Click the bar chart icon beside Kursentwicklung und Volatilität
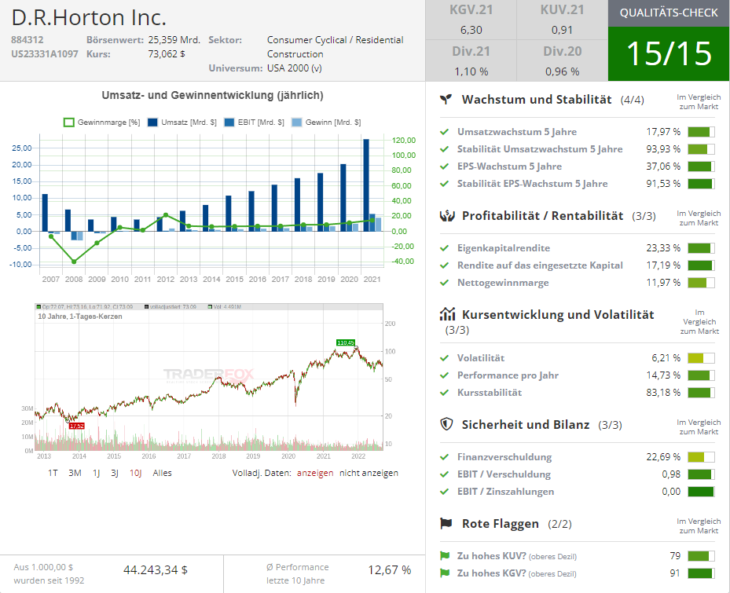730x593 pixels. (x=446, y=315)
